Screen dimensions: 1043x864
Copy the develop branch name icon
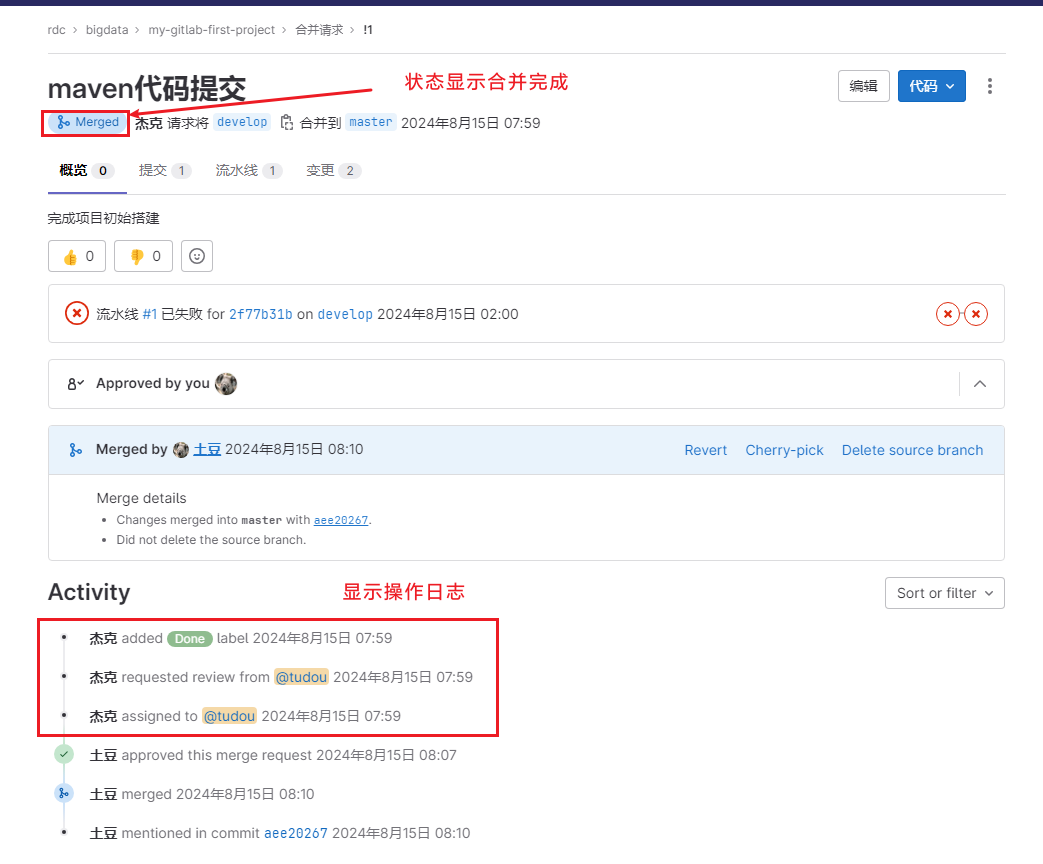coord(287,122)
